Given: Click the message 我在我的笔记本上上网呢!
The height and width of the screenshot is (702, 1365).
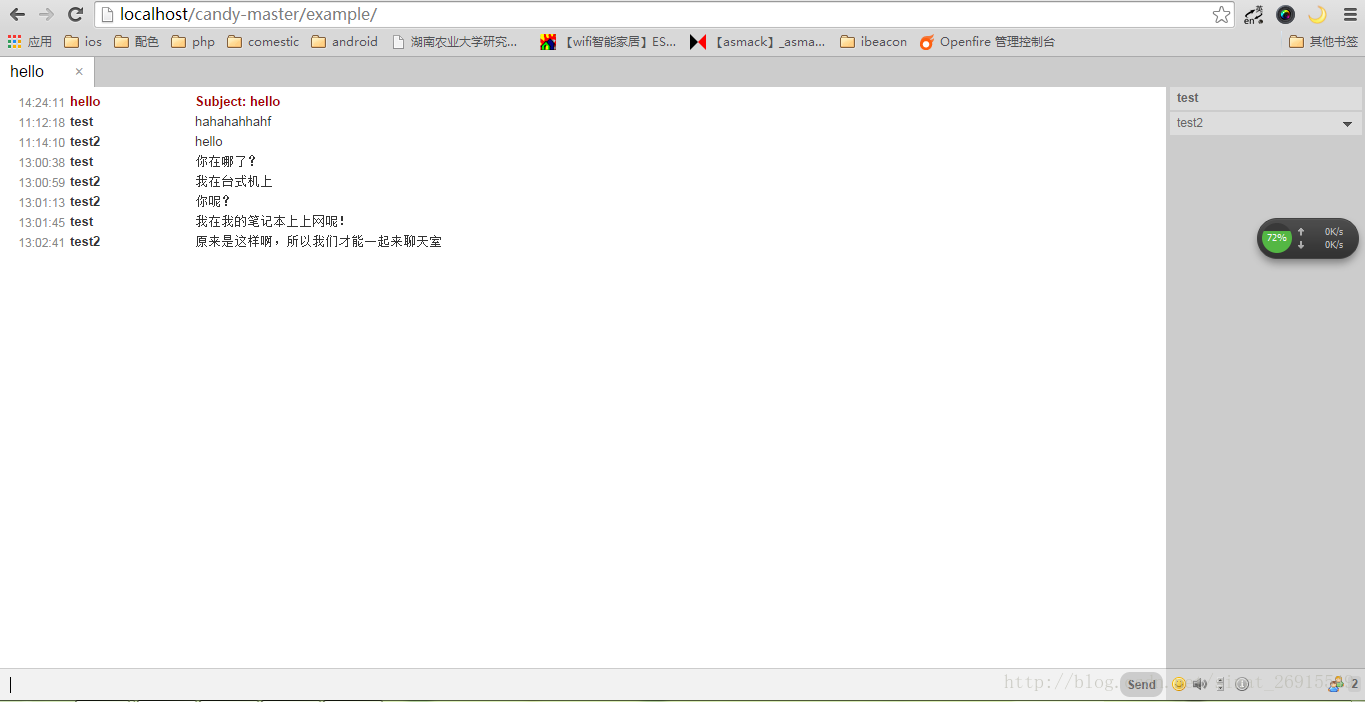Looking at the screenshot, I should 271,222.
